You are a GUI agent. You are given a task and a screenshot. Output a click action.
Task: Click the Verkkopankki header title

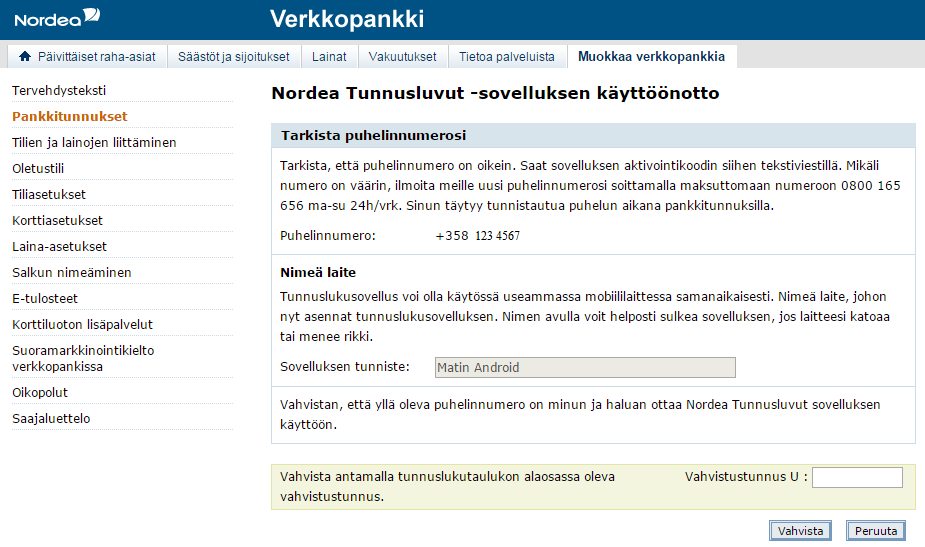pos(347,19)
